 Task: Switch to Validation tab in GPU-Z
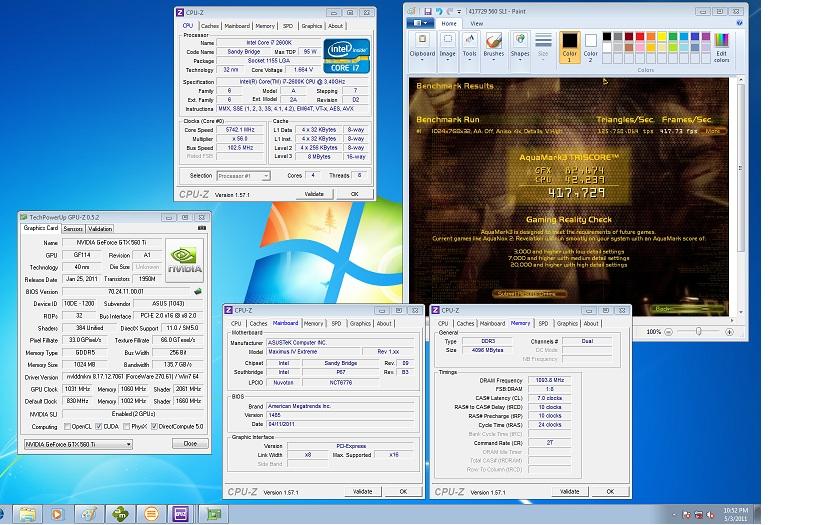pyautogui.click(x=100, y=229)
